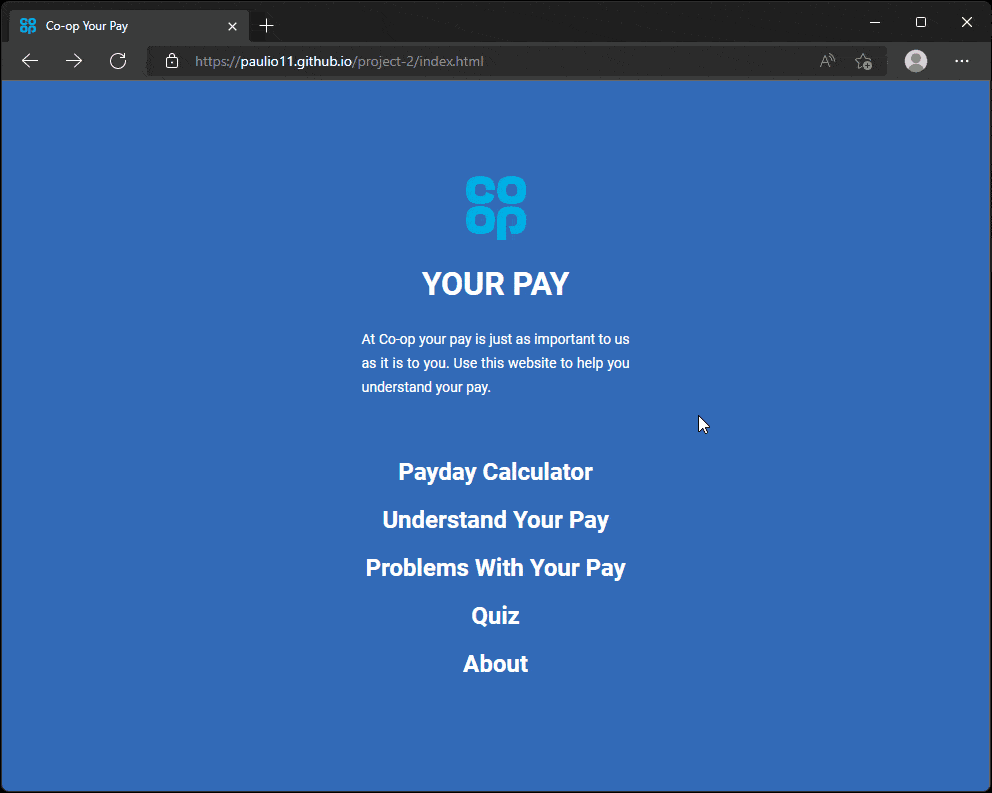Maximize the browser window
This screenshot has height=793, width=992.
(921, 22)
